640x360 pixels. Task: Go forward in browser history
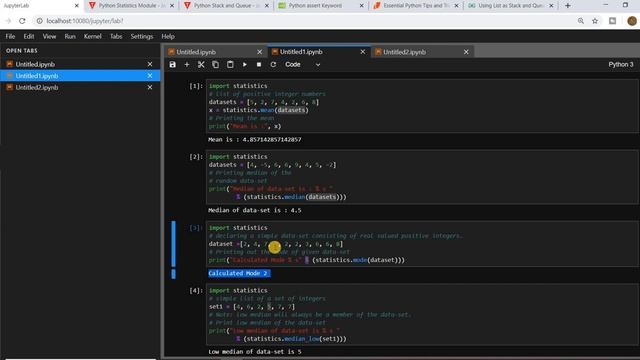coord(8,21)
